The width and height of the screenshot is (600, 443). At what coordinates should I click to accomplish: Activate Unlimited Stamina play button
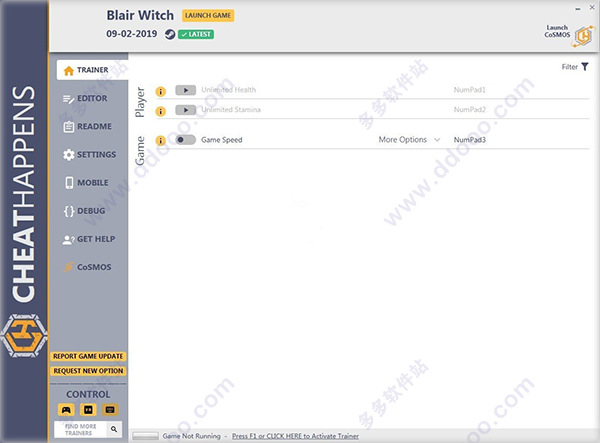[x=186, y=110]
